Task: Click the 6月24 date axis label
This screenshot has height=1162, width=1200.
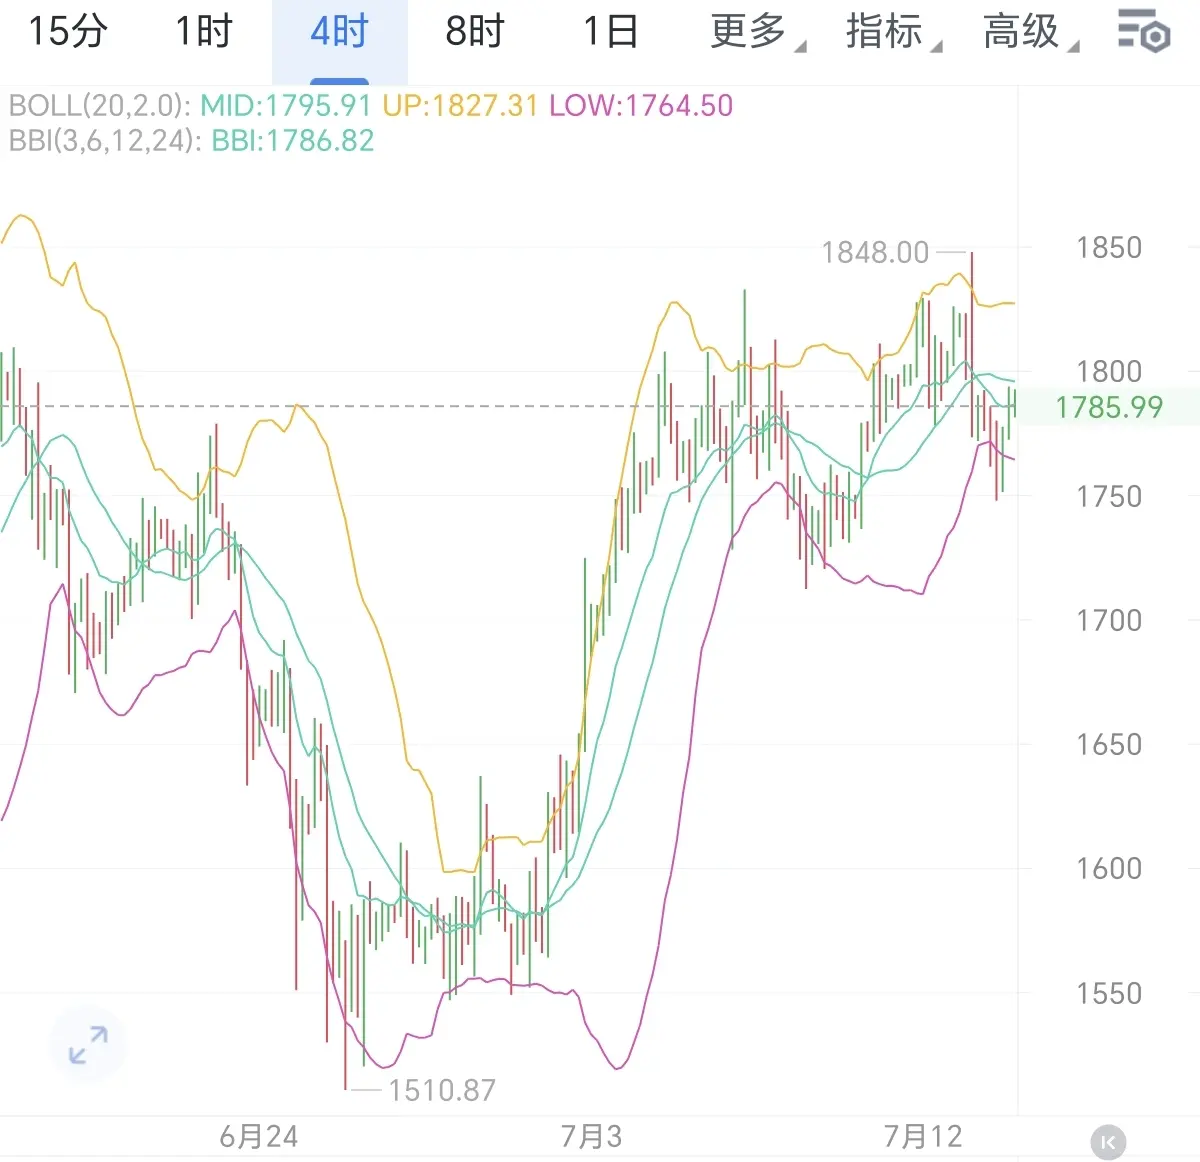Action: 259,1137
